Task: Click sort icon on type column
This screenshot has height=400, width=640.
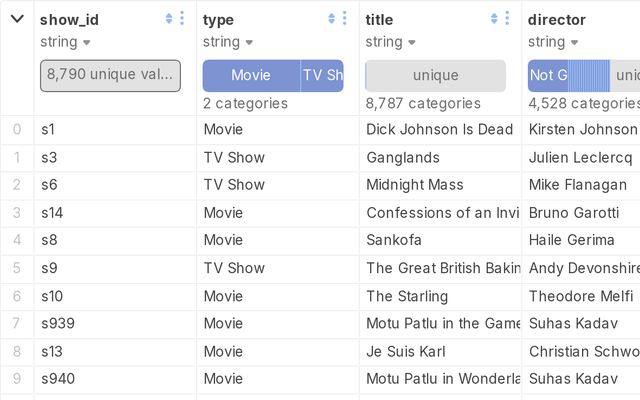Action: (x=332, y=18)
